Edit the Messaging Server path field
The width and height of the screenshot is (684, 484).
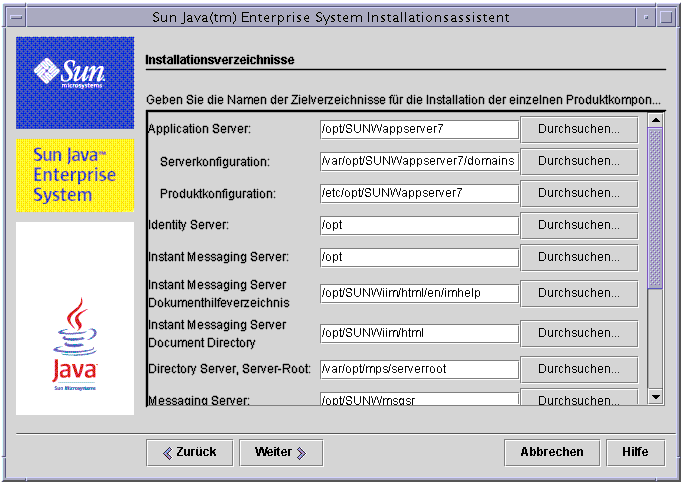click(419, 399)
